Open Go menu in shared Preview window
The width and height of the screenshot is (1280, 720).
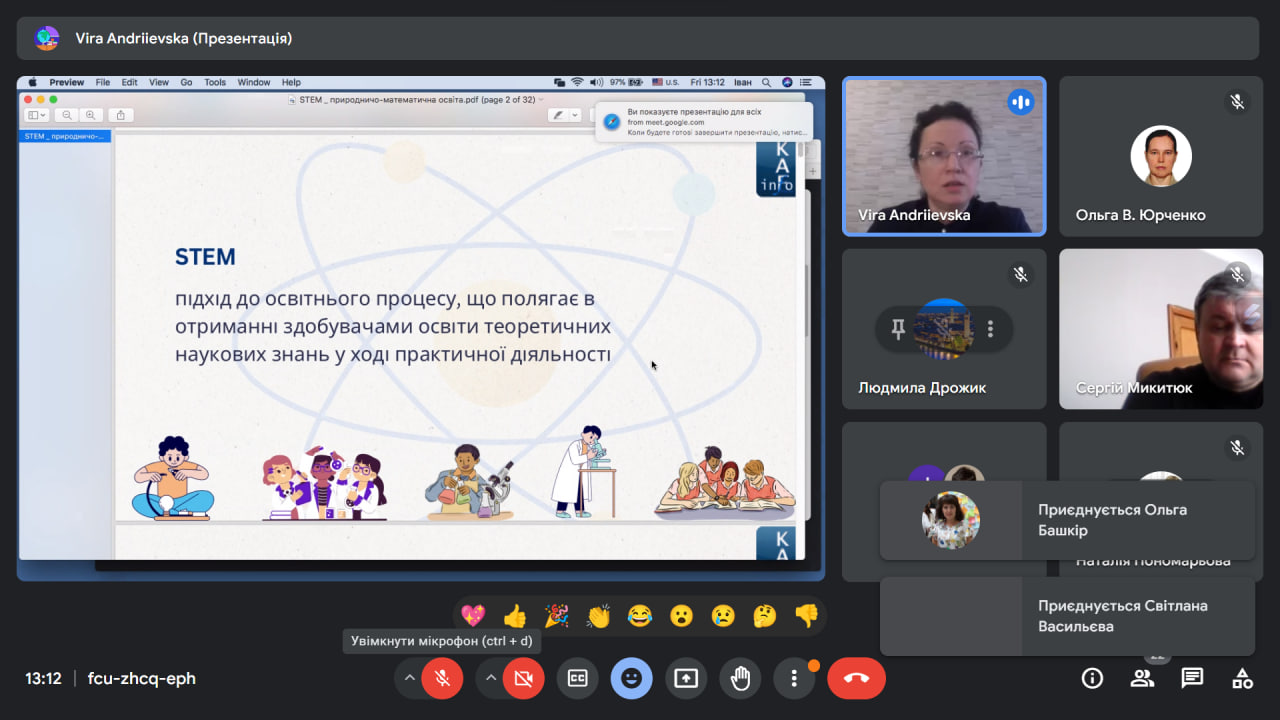click(x=186, y=83)
